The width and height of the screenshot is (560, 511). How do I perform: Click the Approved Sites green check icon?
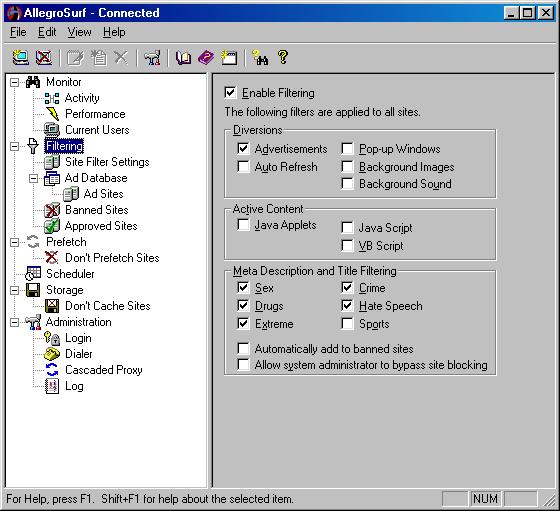[52, 226]
